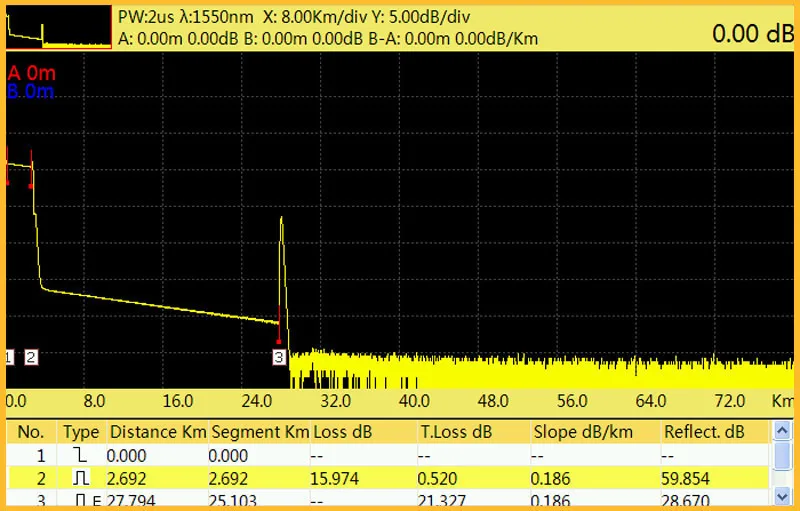Click the event table scroll up arrow

782,431
